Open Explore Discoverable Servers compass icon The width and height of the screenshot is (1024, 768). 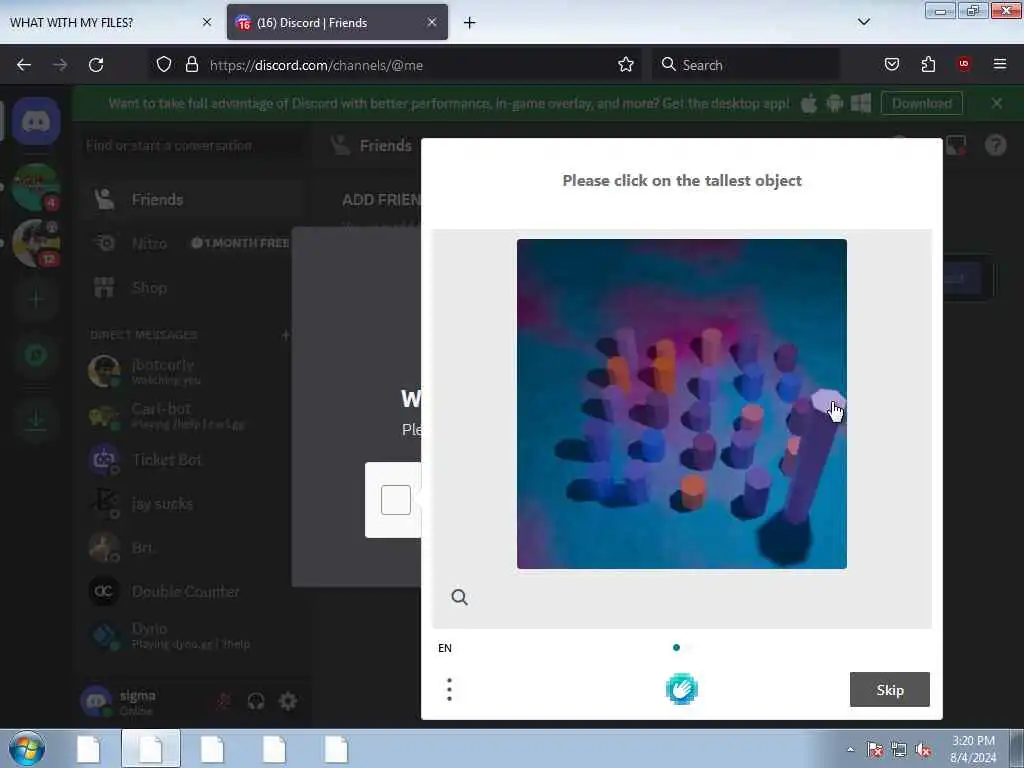(36, 355)
